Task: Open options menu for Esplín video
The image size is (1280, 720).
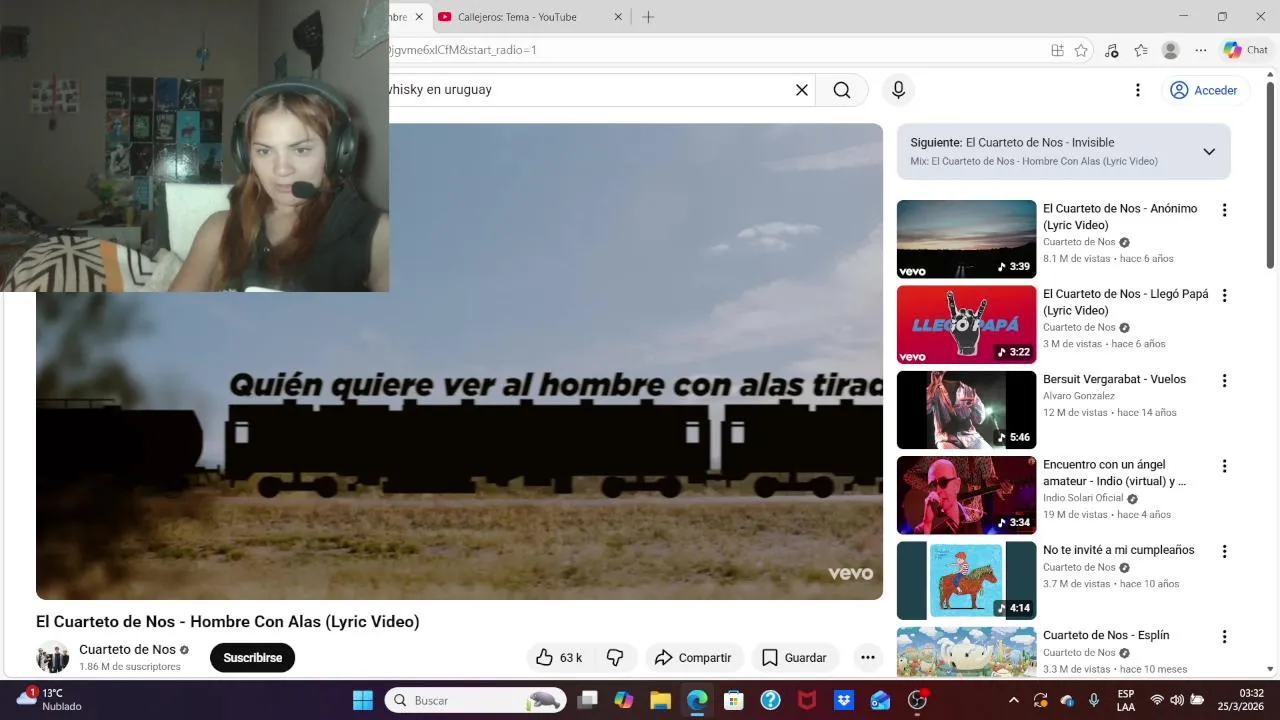Action: tap(1224, 637)
